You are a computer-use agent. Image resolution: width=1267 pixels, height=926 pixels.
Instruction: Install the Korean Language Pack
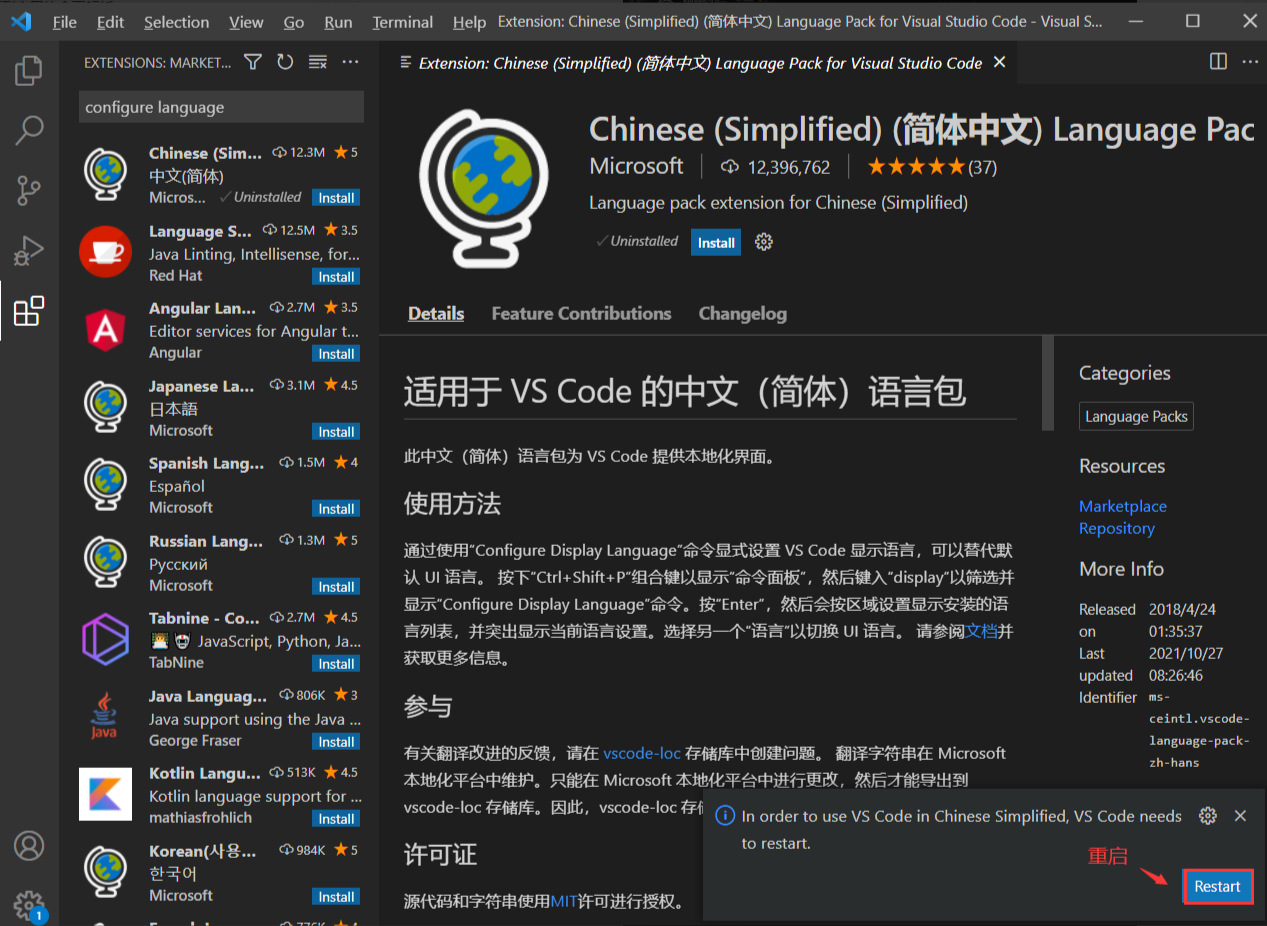[336, 897]
